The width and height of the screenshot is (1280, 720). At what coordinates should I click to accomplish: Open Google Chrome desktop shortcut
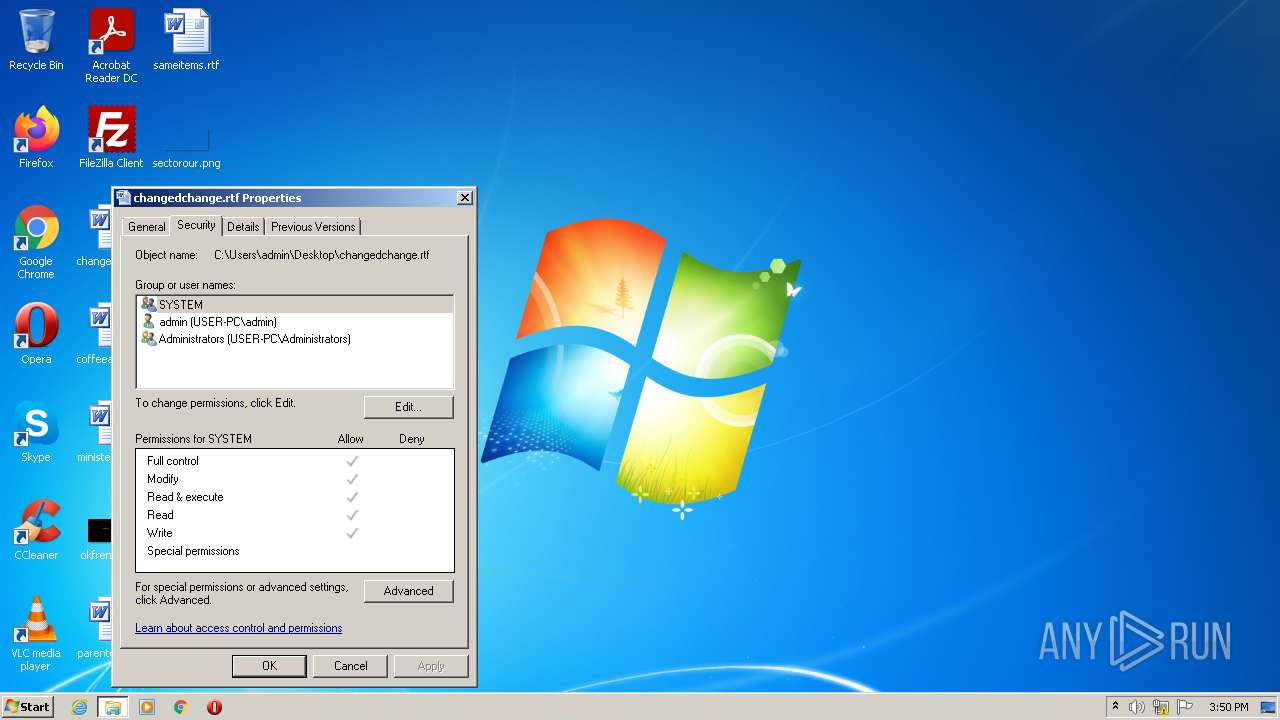[x=36, y=242]
